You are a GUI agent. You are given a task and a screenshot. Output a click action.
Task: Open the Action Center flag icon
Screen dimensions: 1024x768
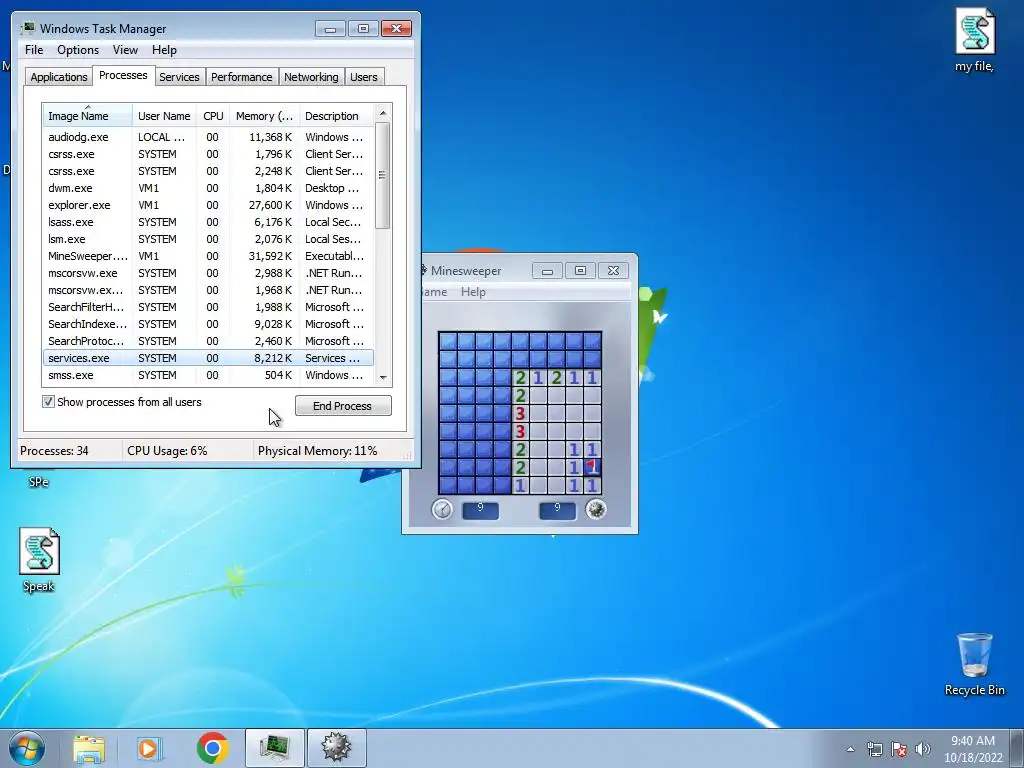tap(899, 749)
